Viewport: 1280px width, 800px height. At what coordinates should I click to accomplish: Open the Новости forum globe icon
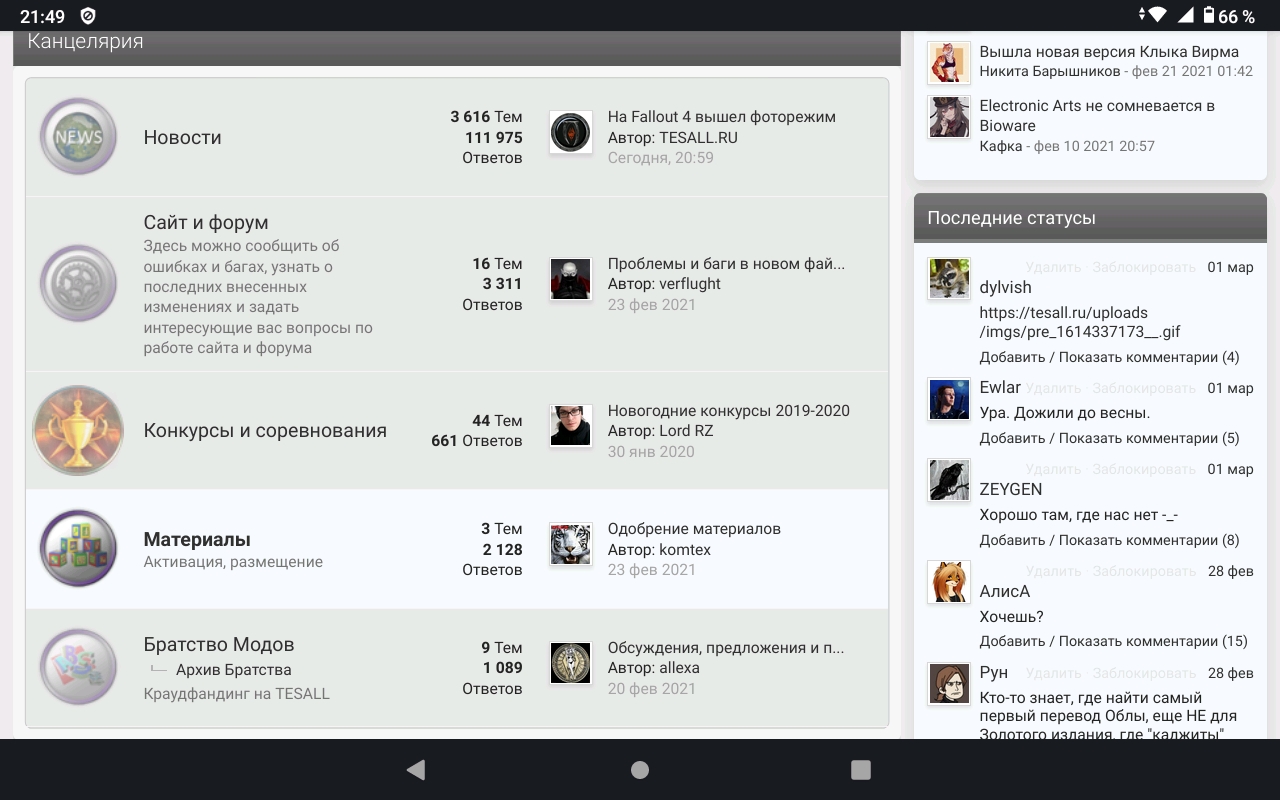[78, 136]
